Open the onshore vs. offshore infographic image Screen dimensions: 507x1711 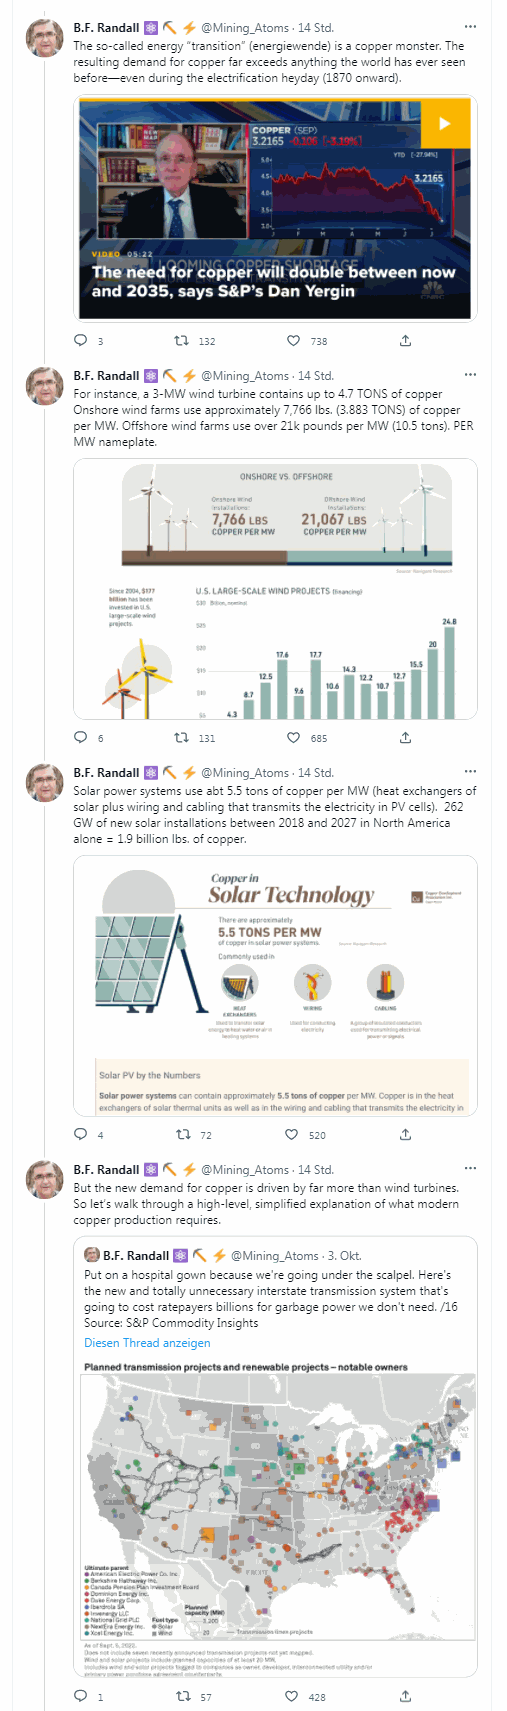275,589
